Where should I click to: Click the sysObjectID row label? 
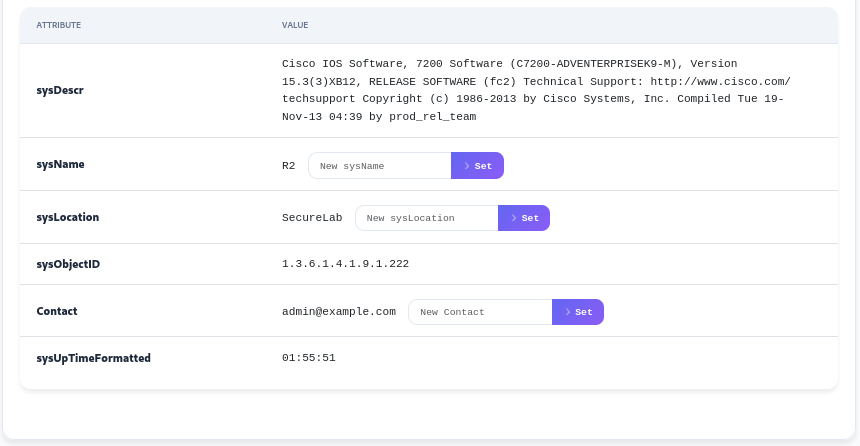[x=68, y=264]
